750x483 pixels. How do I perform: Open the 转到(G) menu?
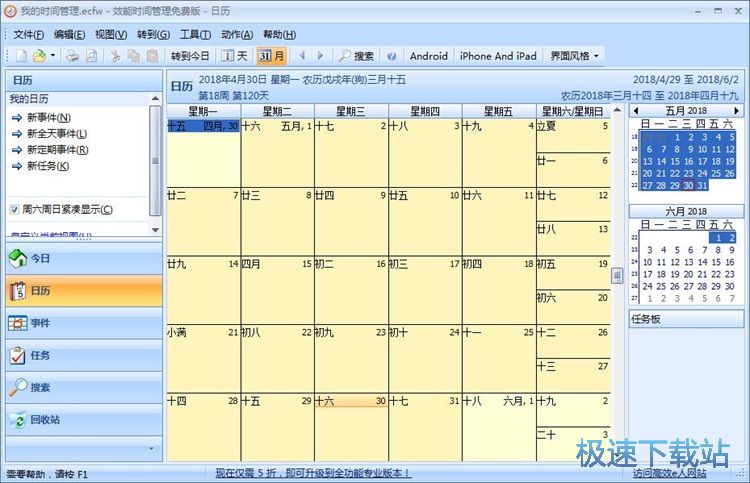[x=154, y=34]
